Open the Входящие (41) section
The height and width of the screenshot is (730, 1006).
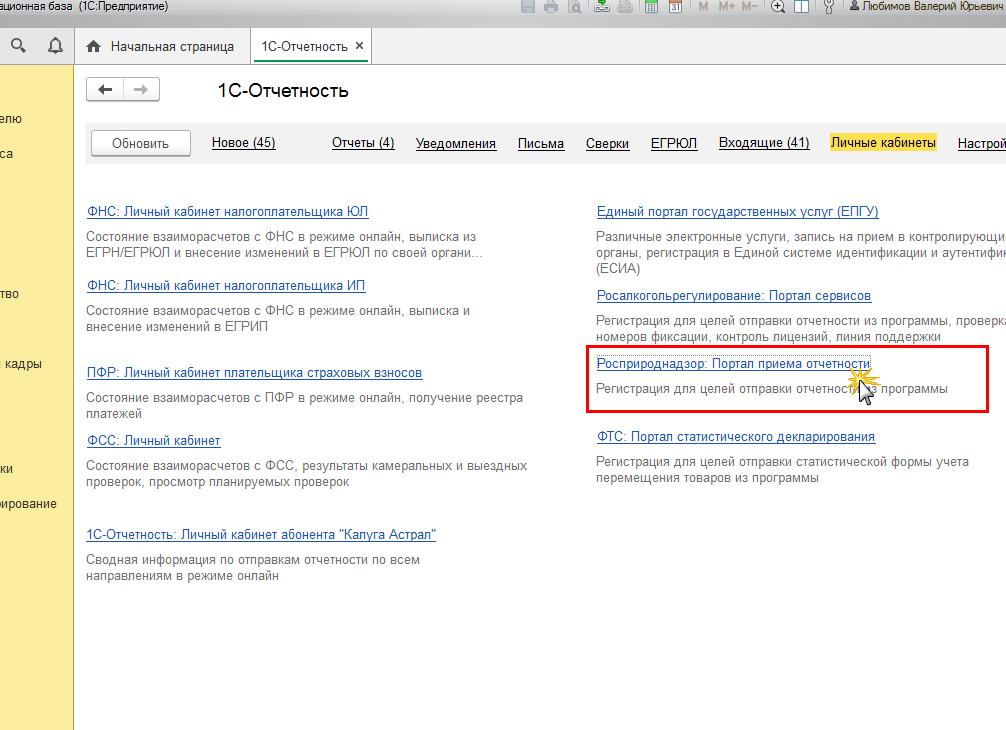(764, 142)
